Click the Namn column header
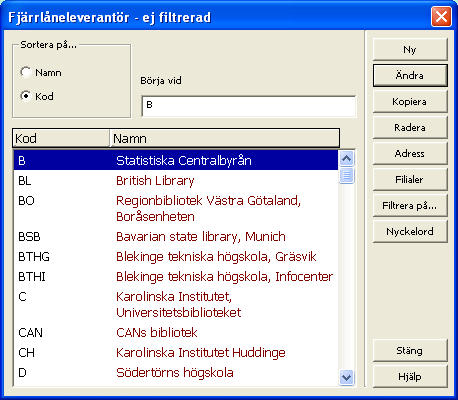This screenshot has width=458, height=400. point(224,138)
